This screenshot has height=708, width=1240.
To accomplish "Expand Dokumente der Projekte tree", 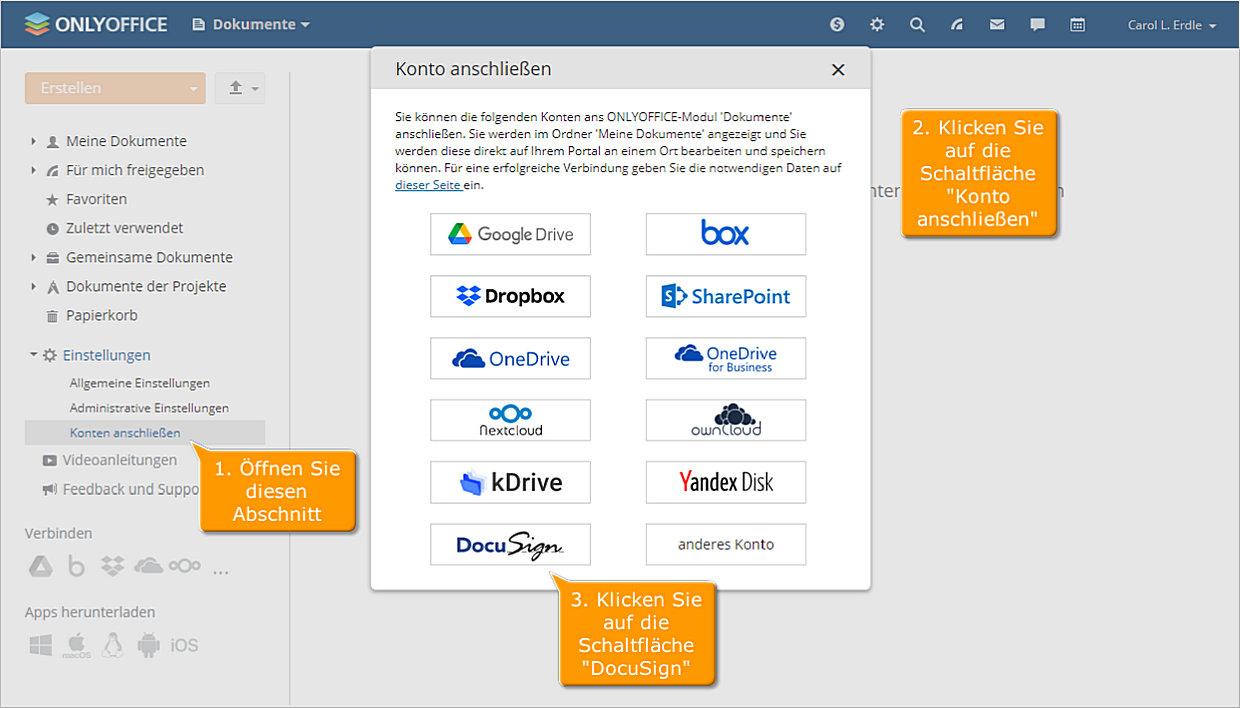I will [33, 287].
